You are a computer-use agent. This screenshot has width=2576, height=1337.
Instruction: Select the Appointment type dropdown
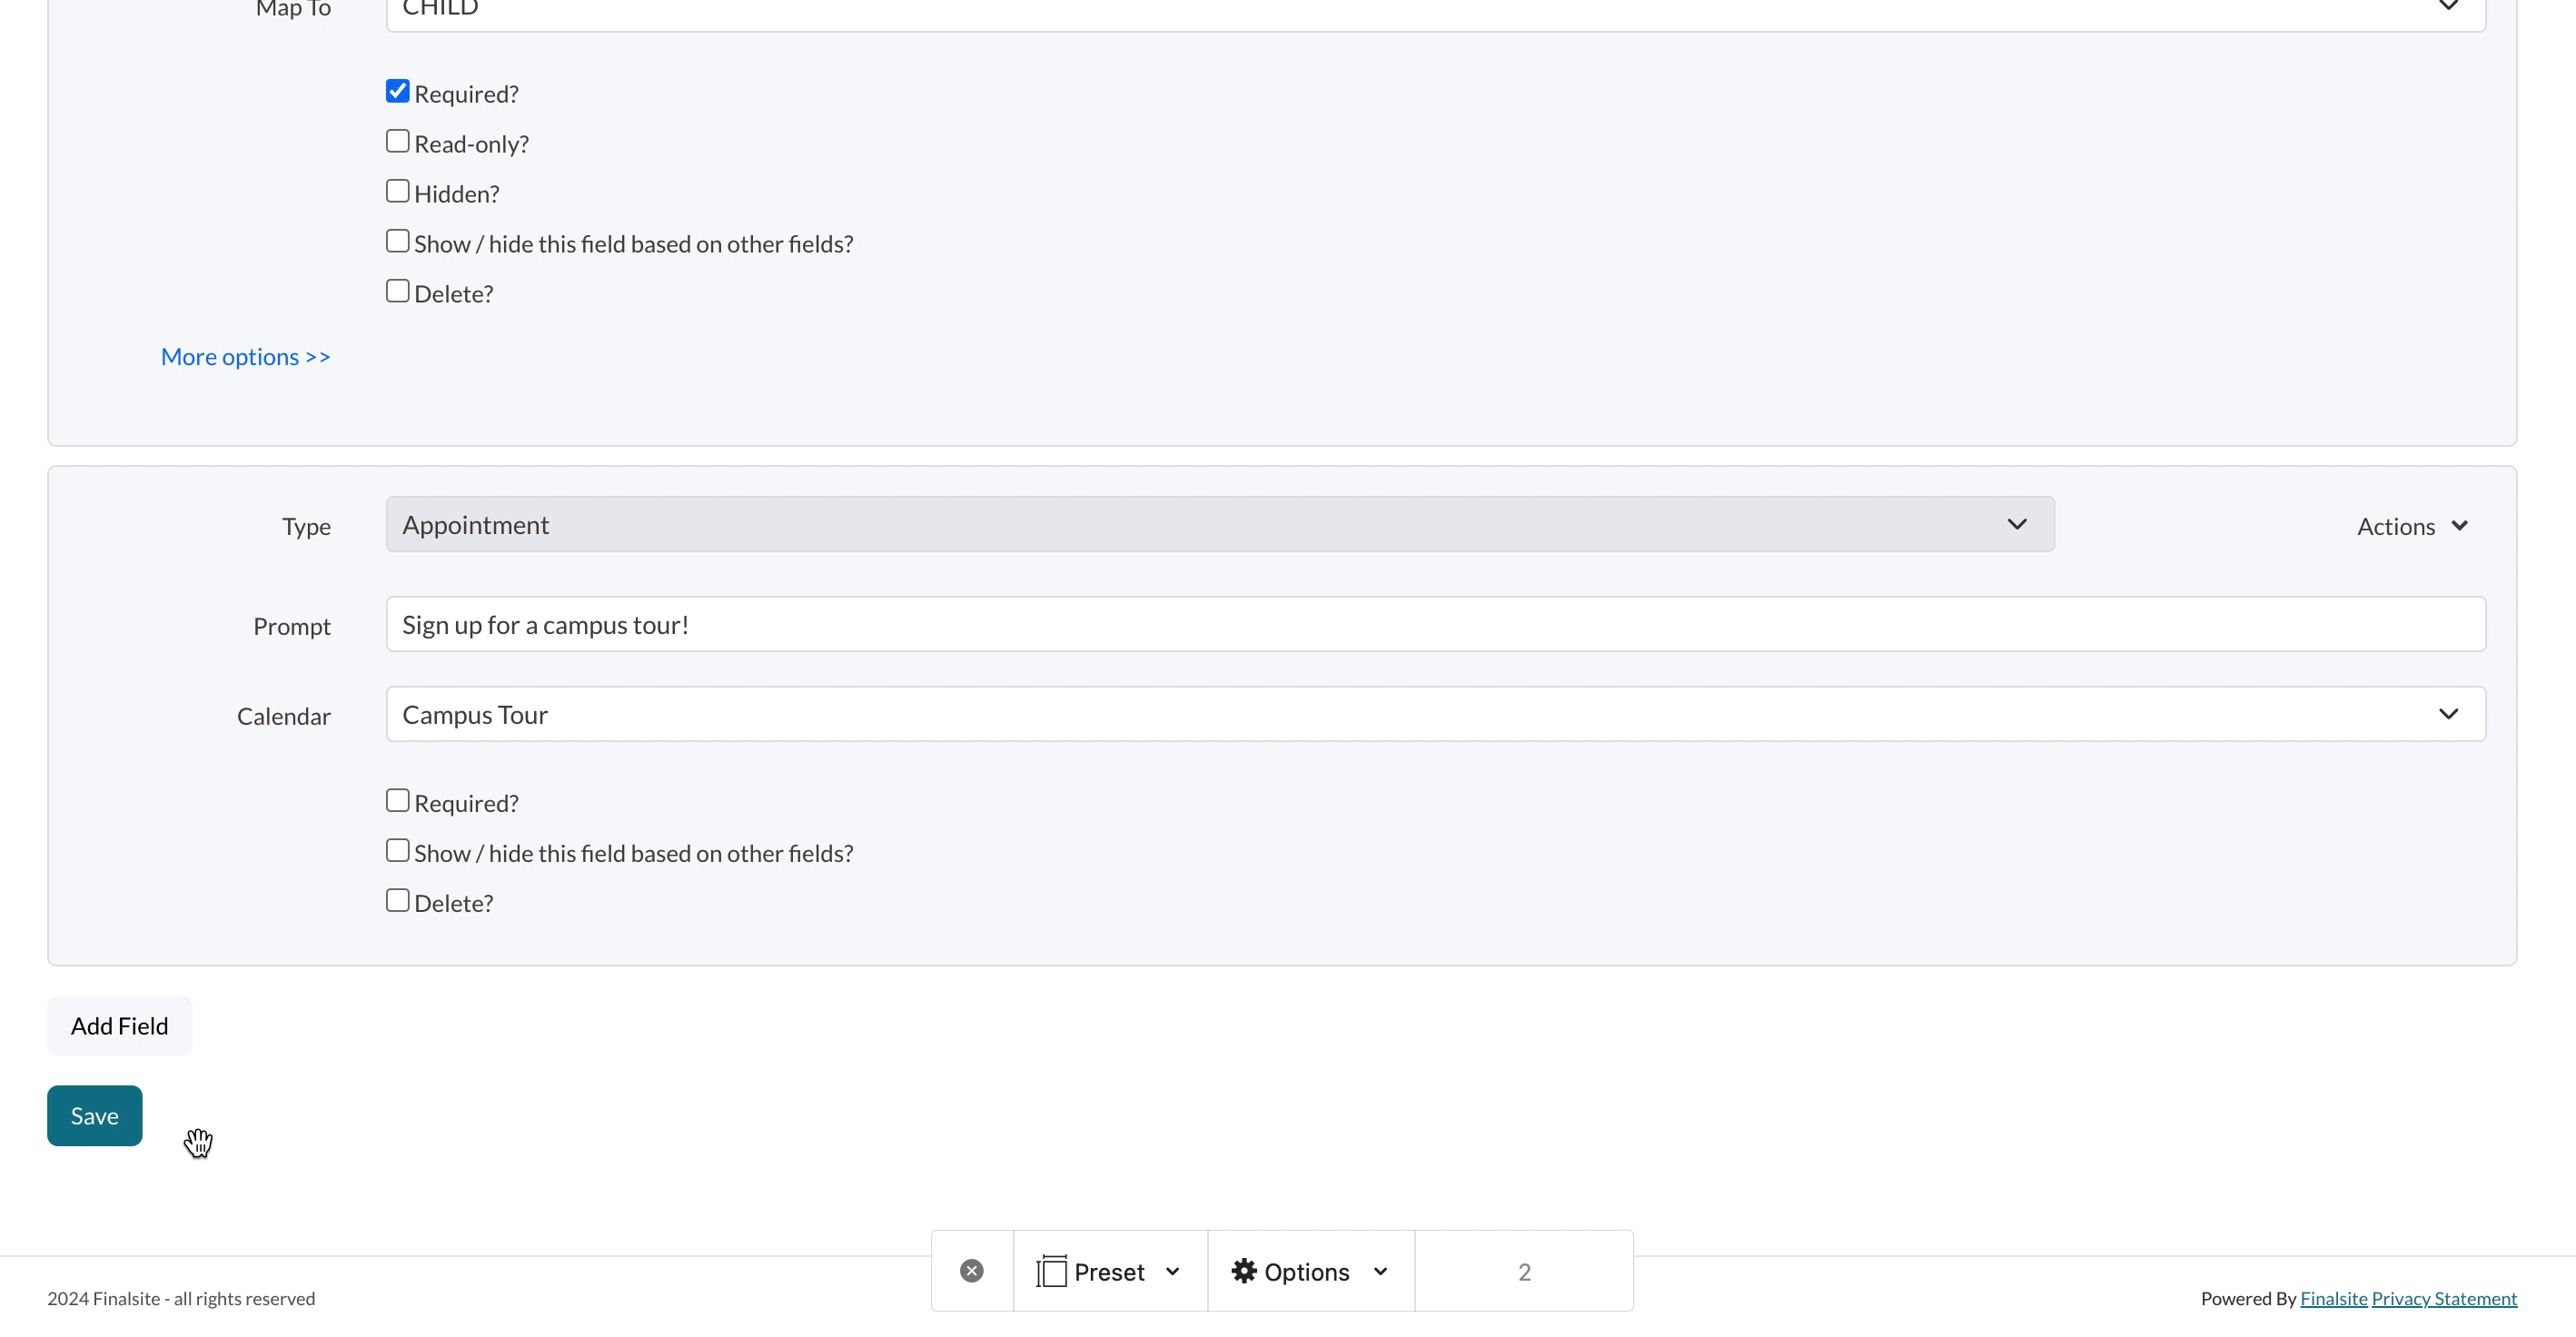tap(1216, 525)
